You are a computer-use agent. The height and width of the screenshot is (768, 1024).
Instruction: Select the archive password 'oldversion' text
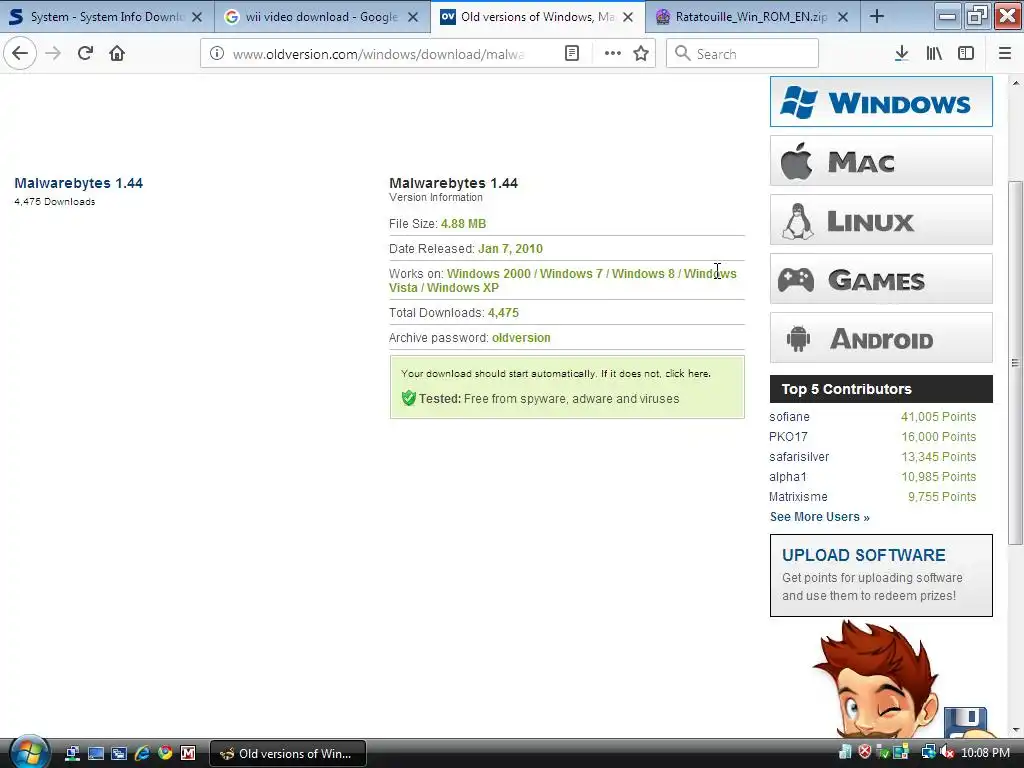pyautogui.click(x=521, y=338)
